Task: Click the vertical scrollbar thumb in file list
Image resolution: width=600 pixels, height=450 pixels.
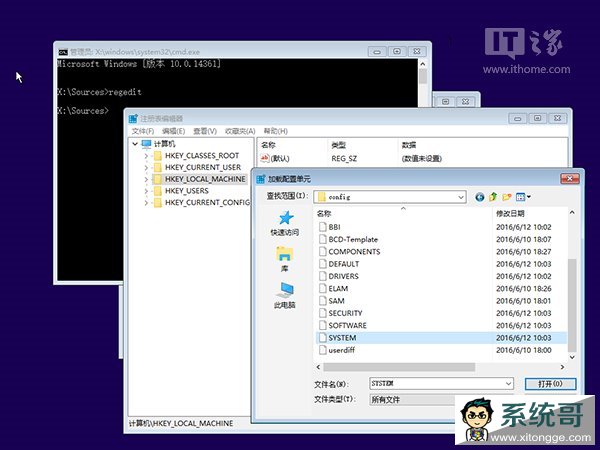Action: (572, 305)
